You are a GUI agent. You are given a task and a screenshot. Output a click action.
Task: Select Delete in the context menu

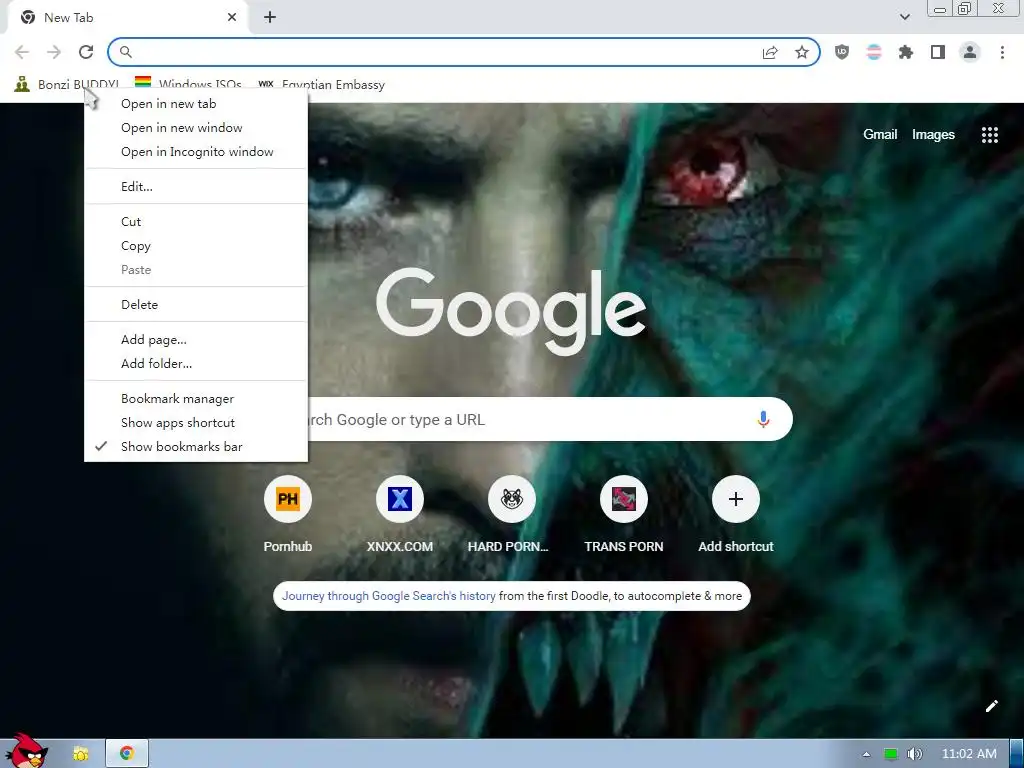[196, 305]
